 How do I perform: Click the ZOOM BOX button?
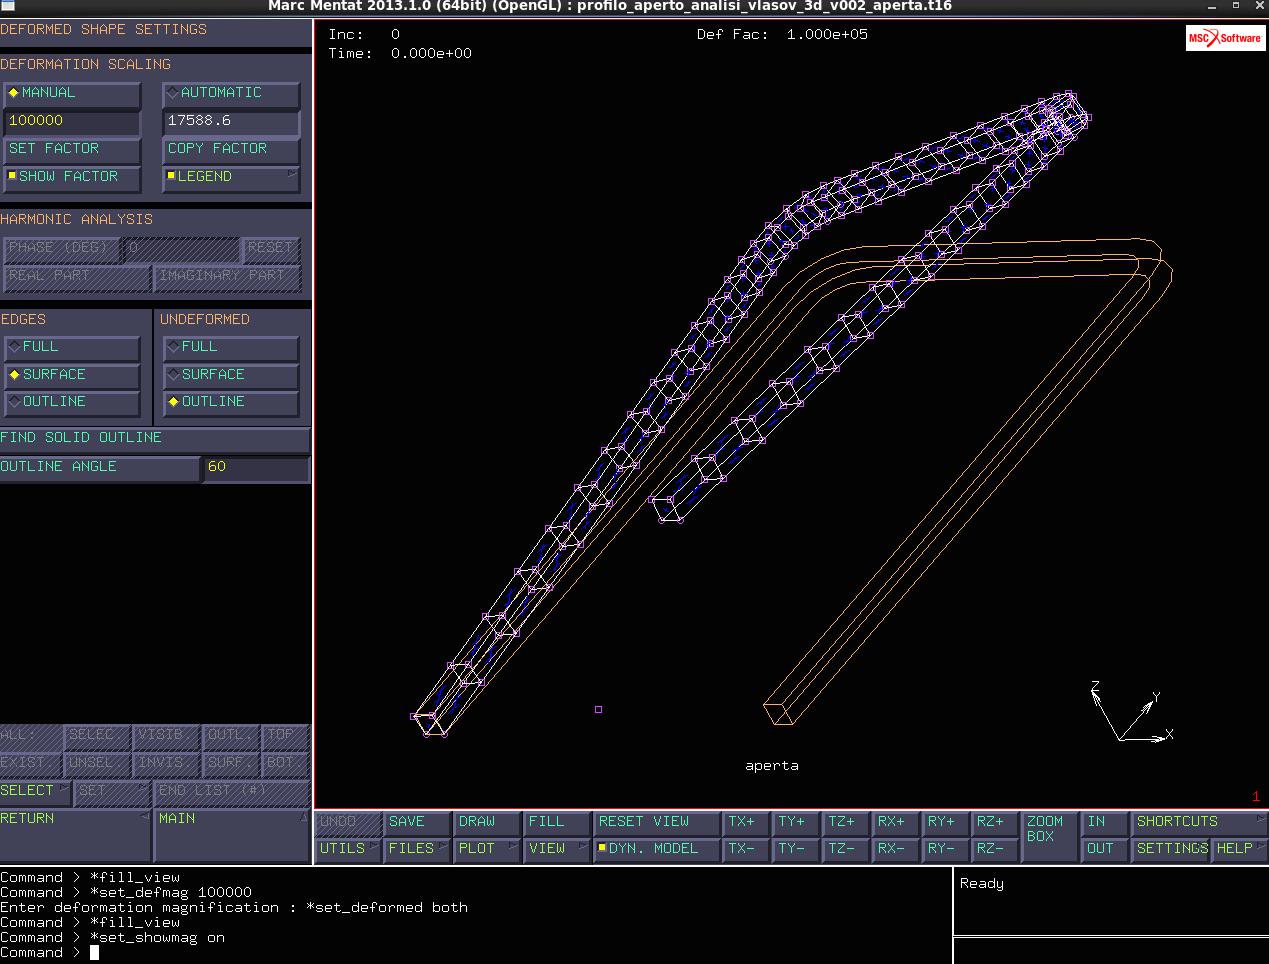pos(1051,836)
